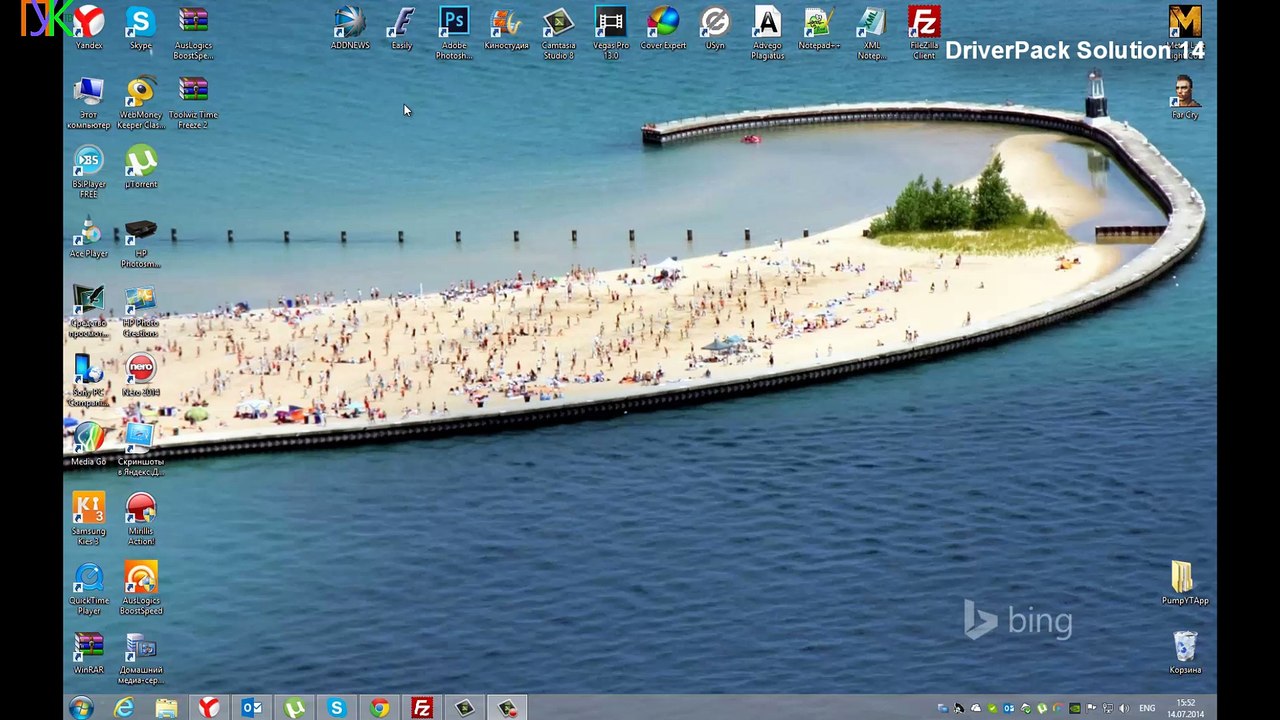1280x720 pixels.
Task: Launch Google Chrome from the taskbar
Action: pos(379,708)
